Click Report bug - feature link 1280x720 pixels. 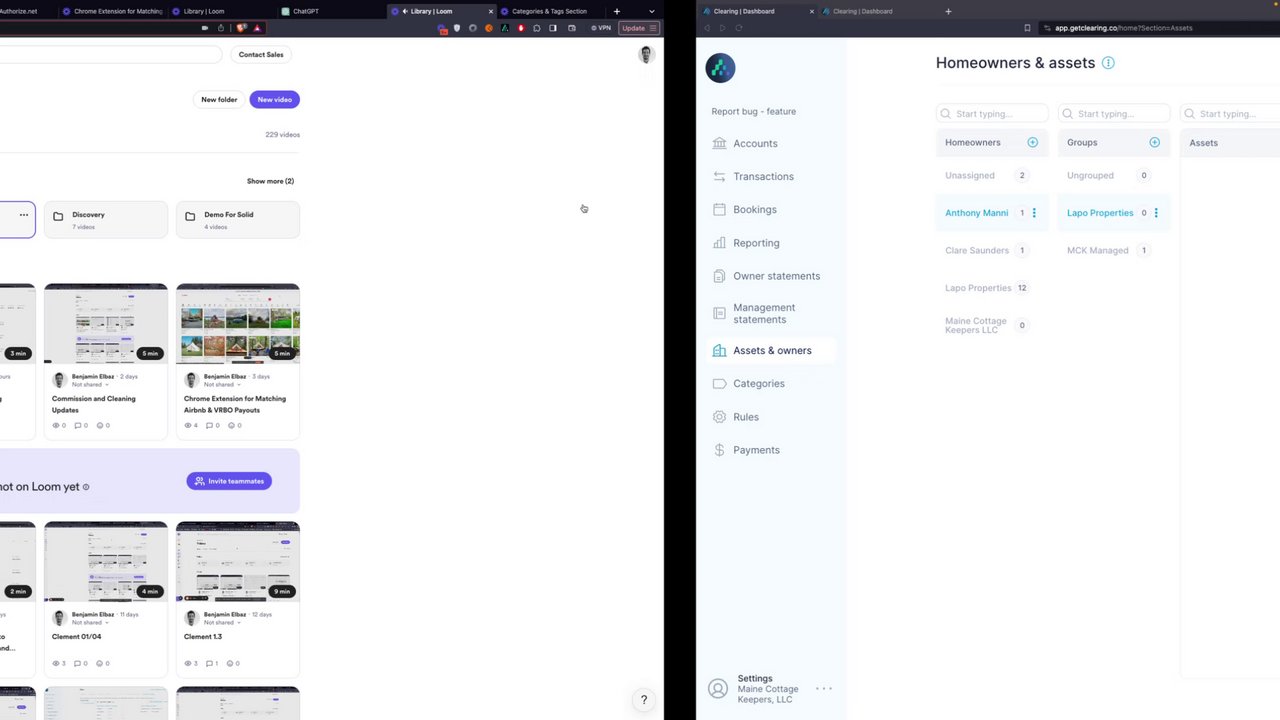pos(754,111)
